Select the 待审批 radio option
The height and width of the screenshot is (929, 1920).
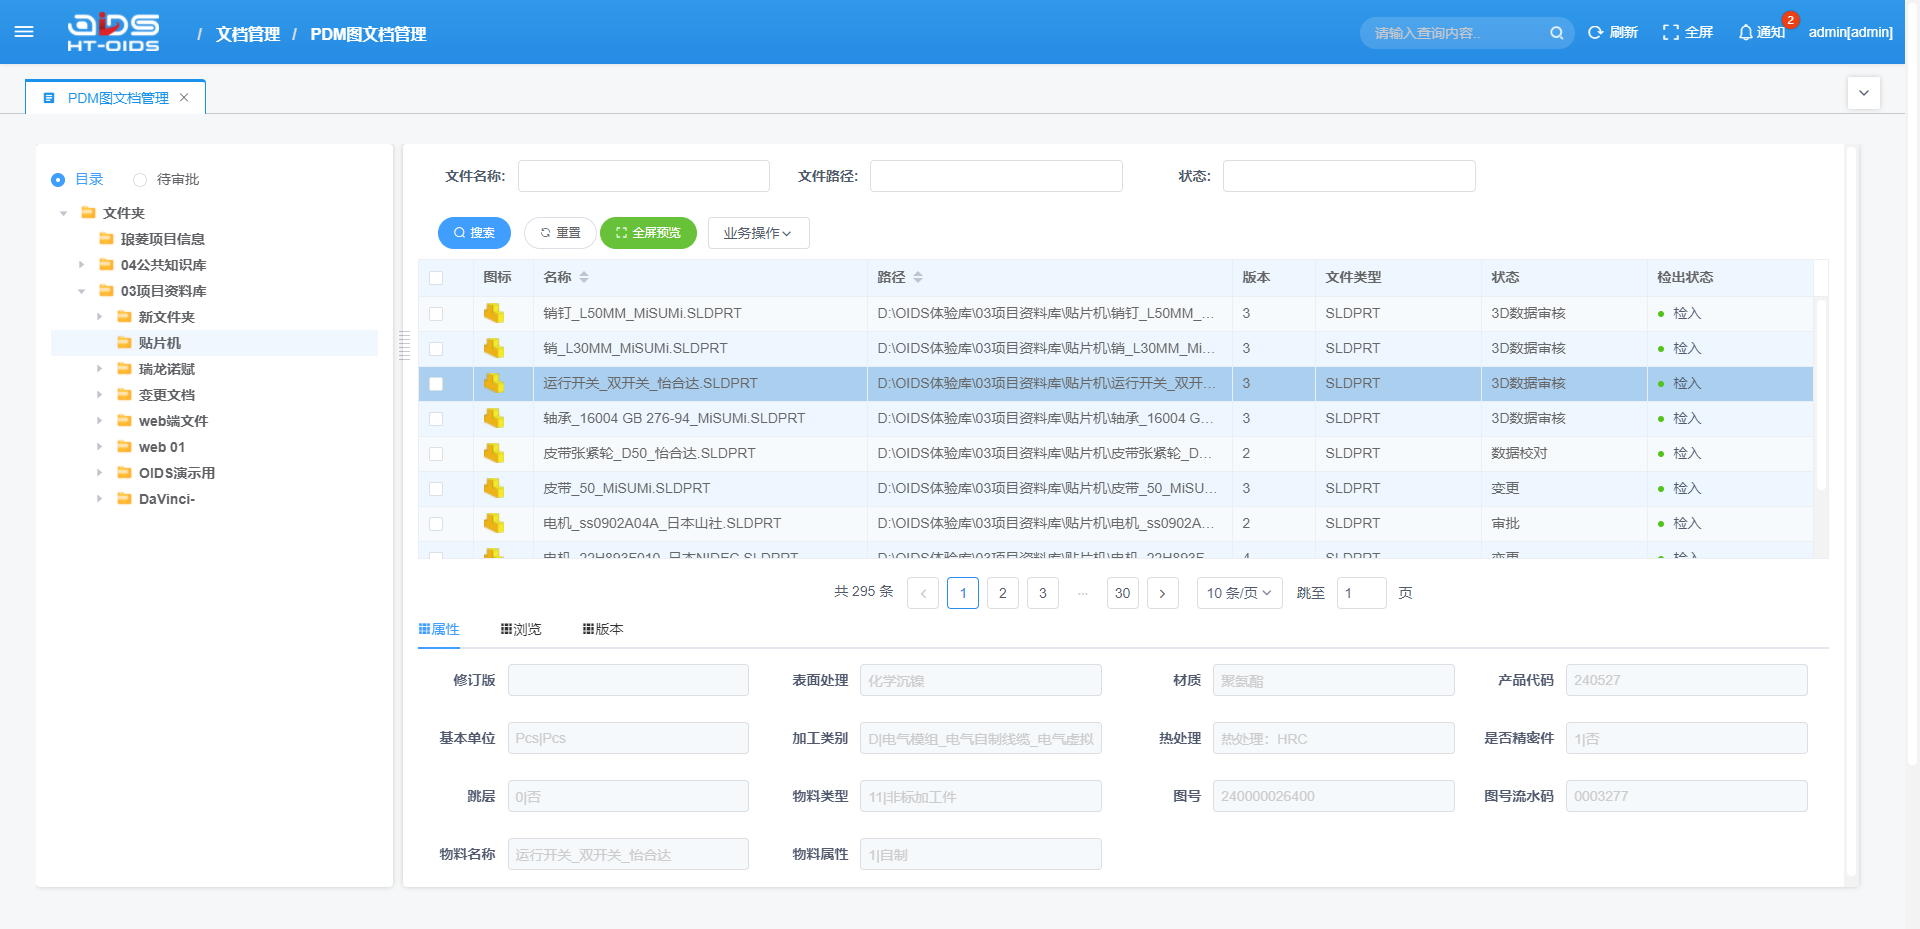(x=140, y=179)
